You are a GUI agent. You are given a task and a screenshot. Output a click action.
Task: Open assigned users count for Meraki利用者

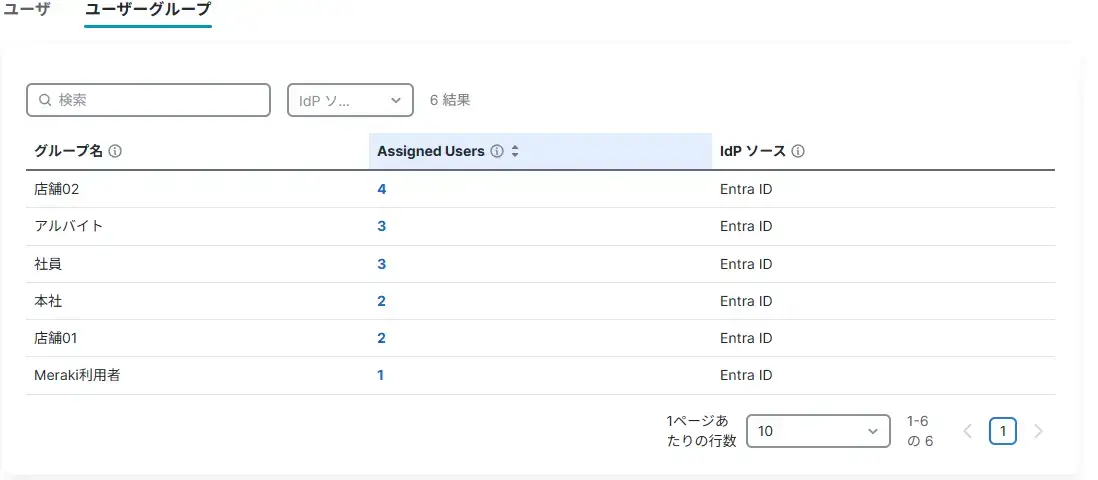click(x=380, y=375)
